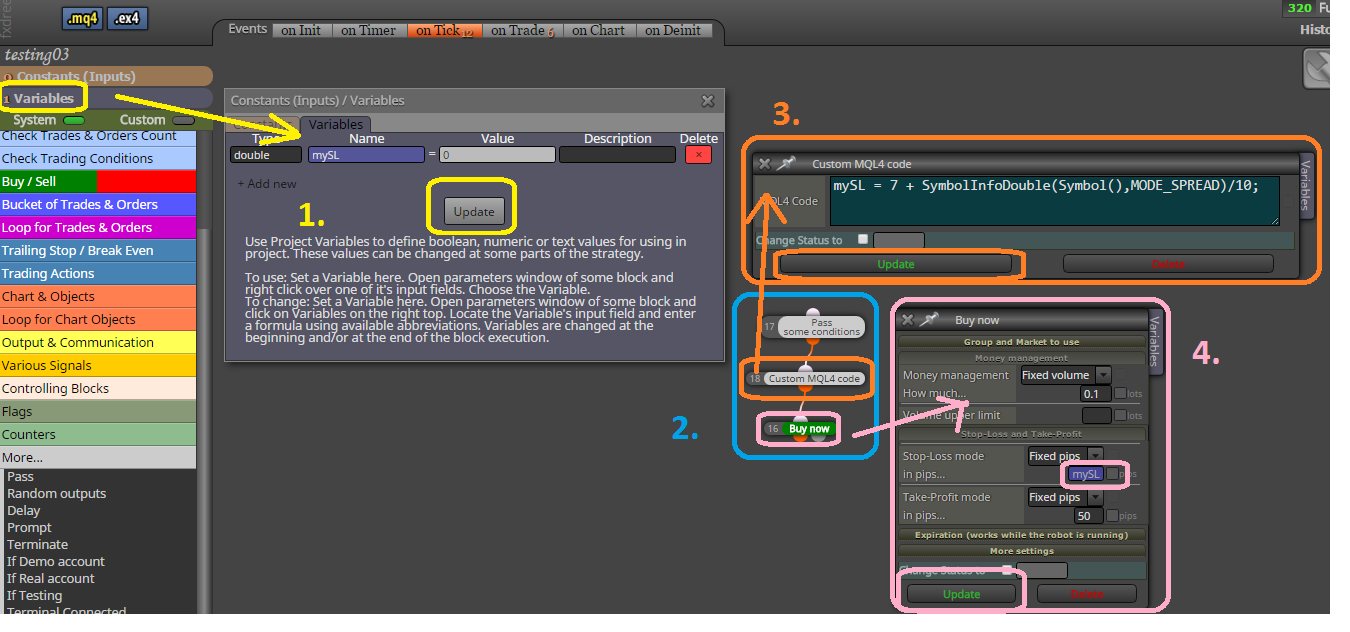Open Variables in the sidebar
This screenshot has width=1350, height=632.
click(x=106, y=98)
